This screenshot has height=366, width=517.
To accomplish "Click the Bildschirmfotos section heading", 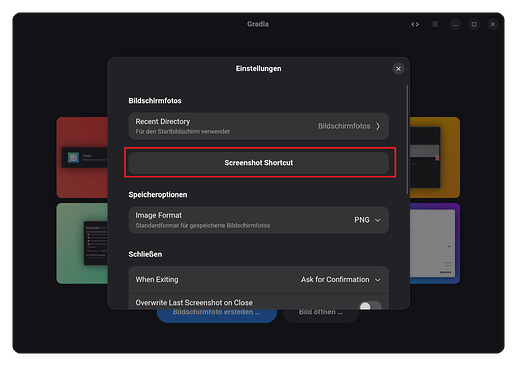I will coord(155,101).
